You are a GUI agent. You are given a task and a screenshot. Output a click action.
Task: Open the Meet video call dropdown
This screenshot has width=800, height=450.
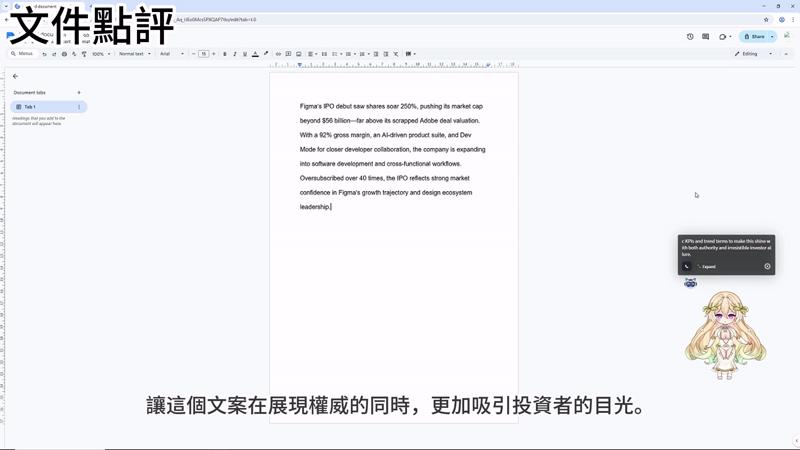coord(725,37)
